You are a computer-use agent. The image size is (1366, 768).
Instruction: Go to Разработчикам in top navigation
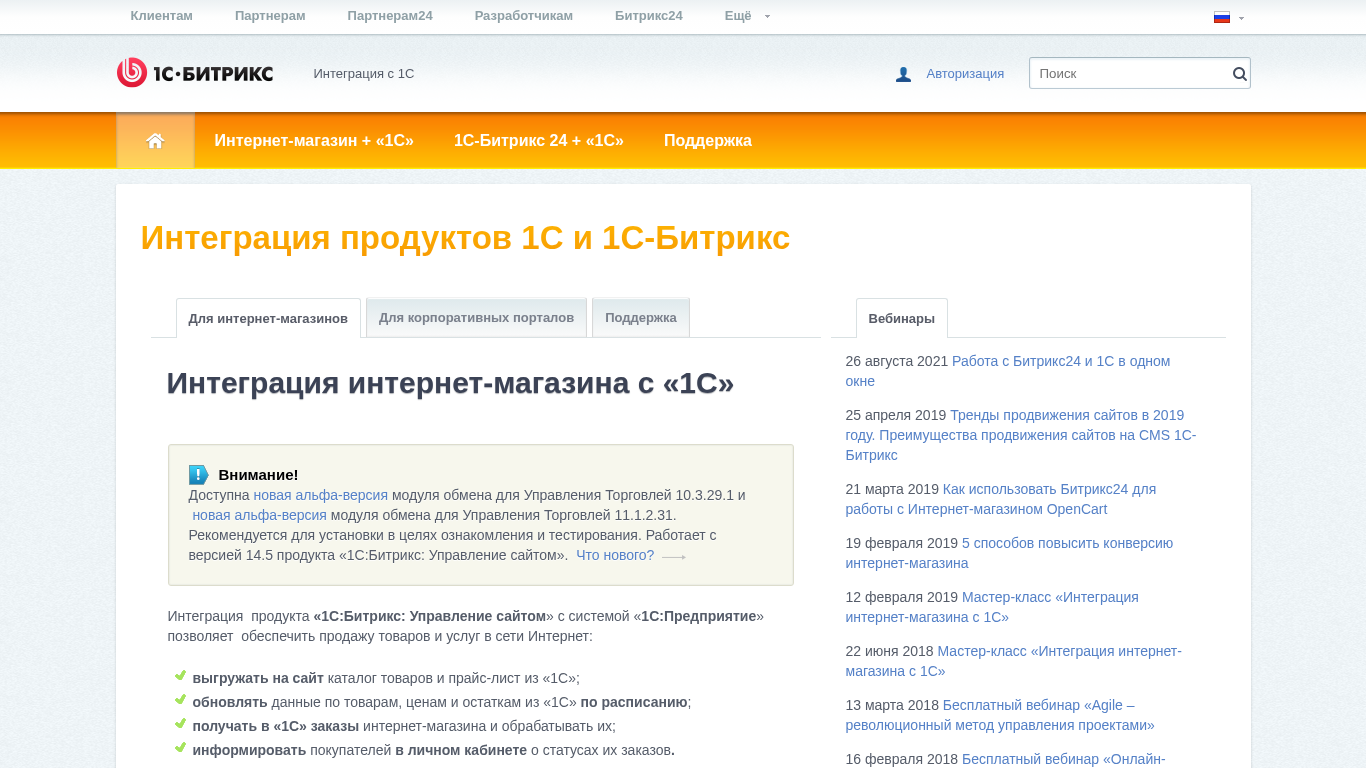pos(523,16)
